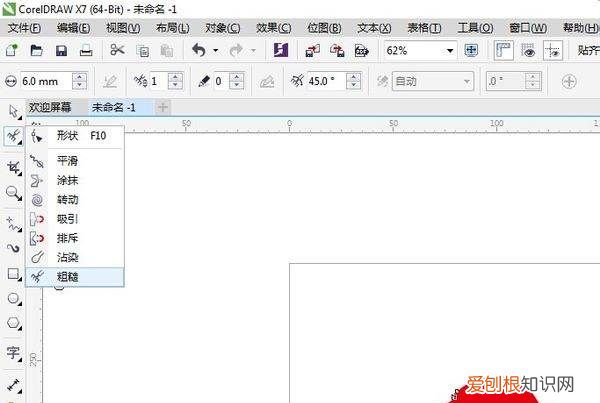The image size is (600, 403).
Task: Click the .0° bearing field
Action: pyautogui.click(x=505, y=81)
